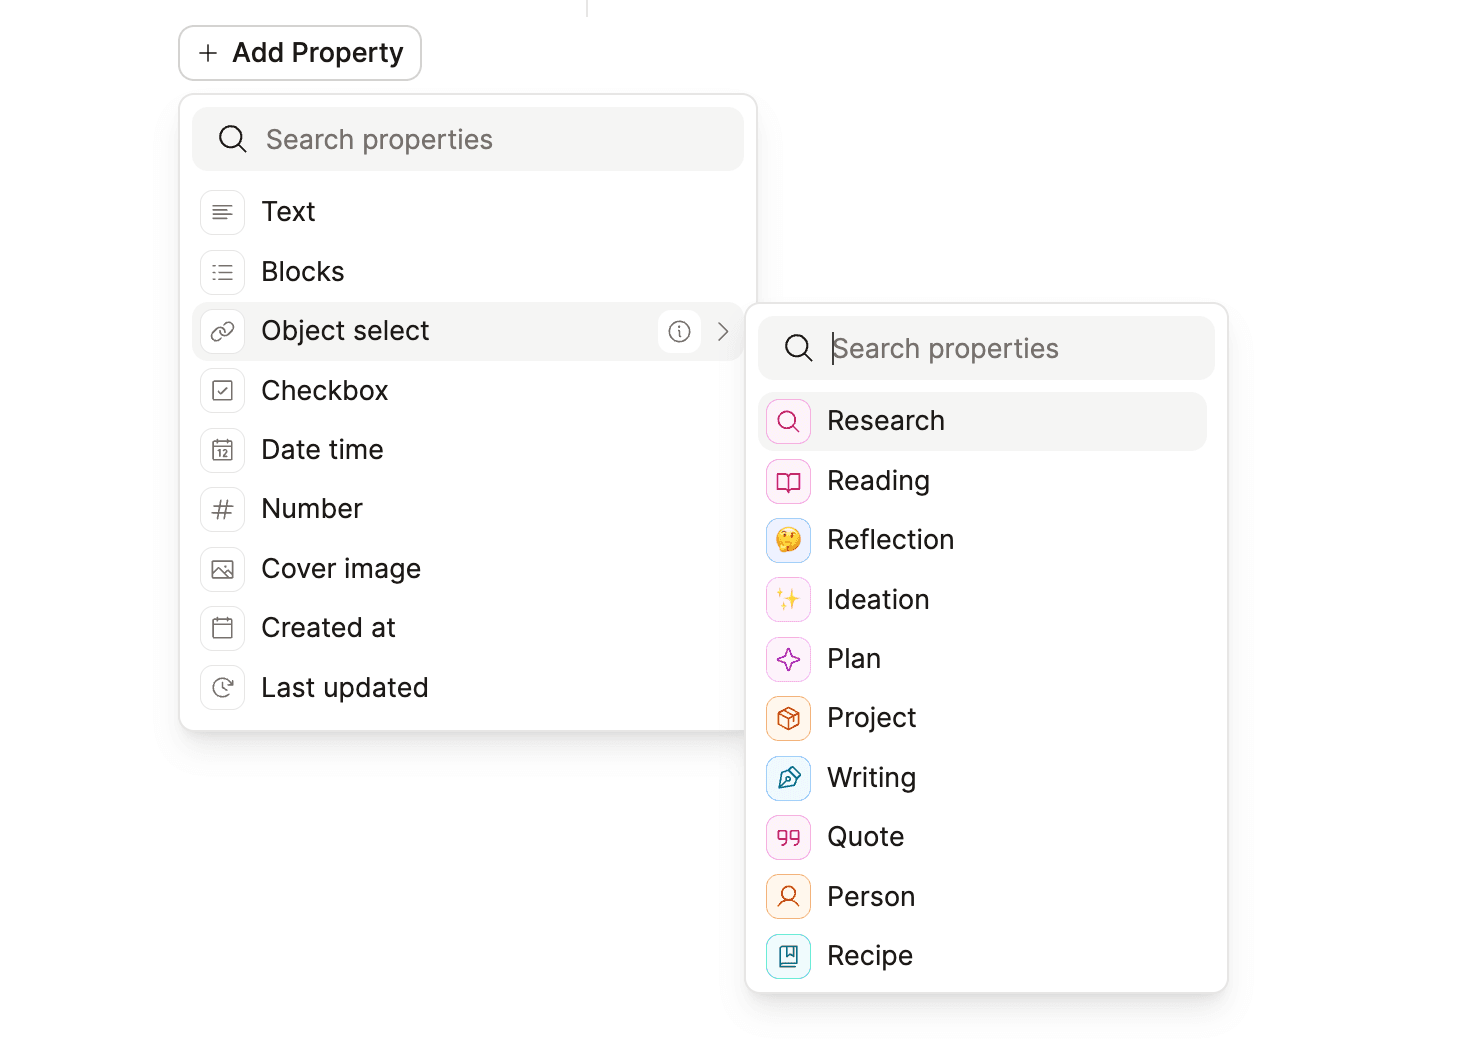Select the Text property type icon
The width and height of the screenshot is (1462, 1056).
(222, 212)
